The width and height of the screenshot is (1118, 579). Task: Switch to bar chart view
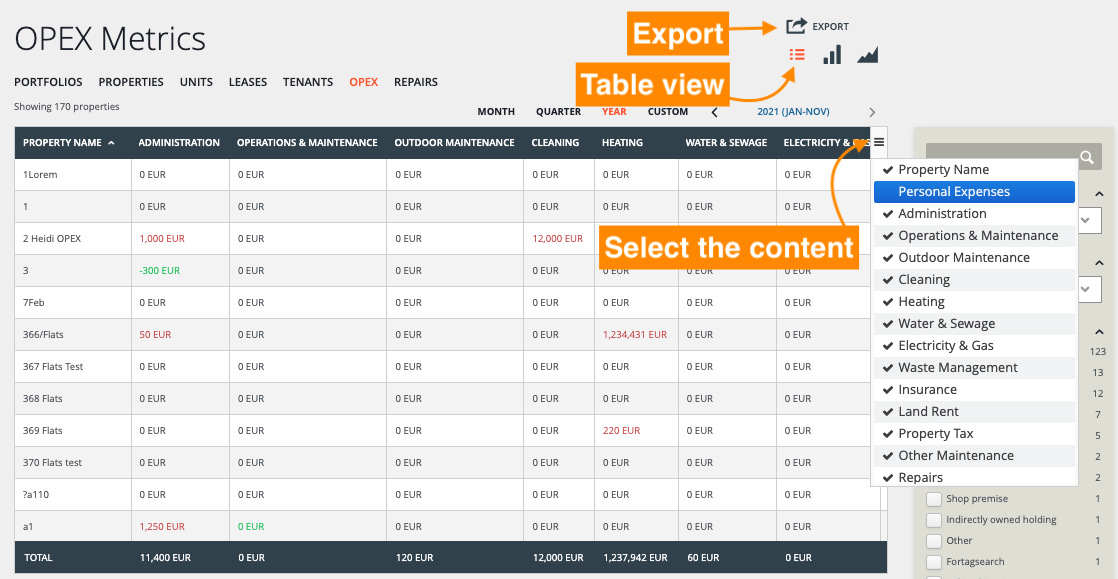(x=831, y=55)
